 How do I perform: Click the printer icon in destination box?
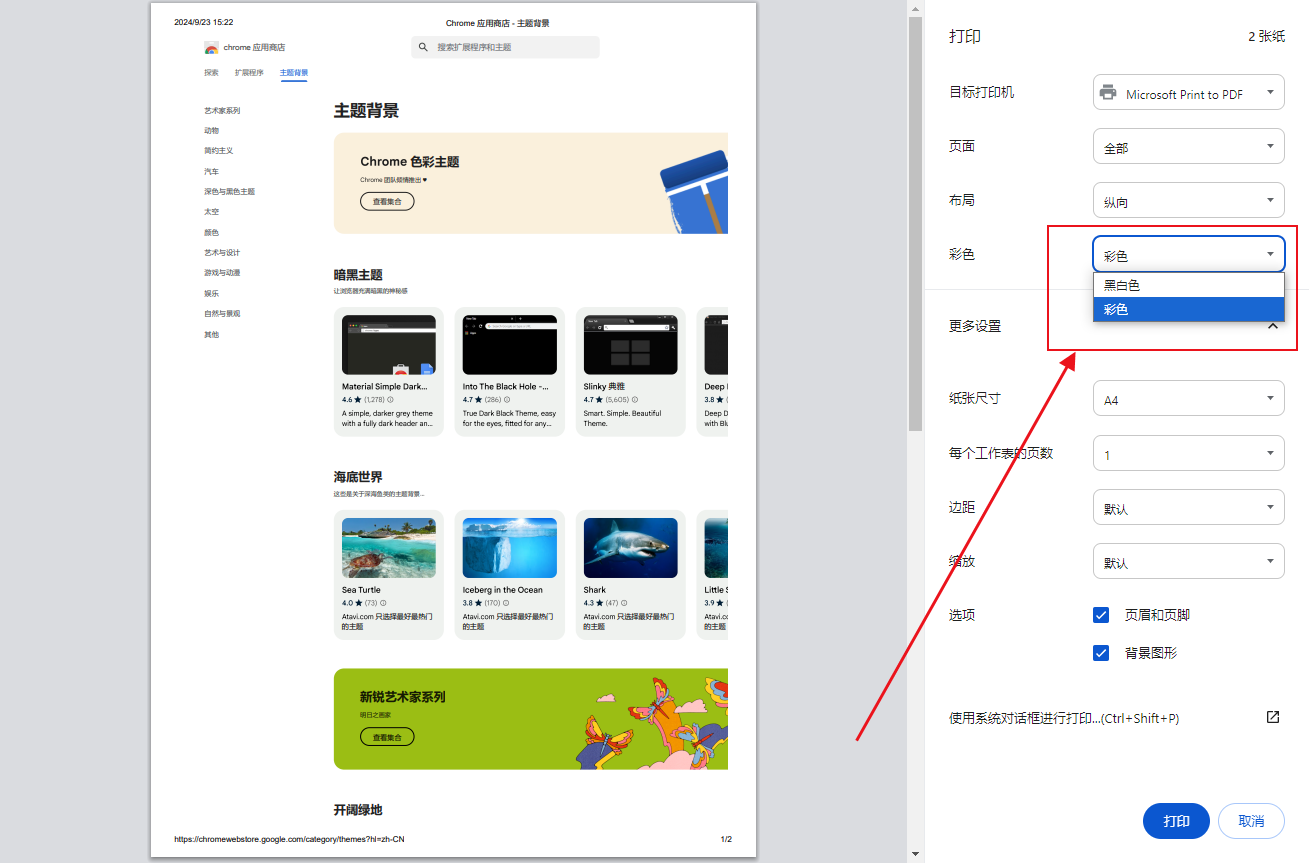coord(1108,93)
